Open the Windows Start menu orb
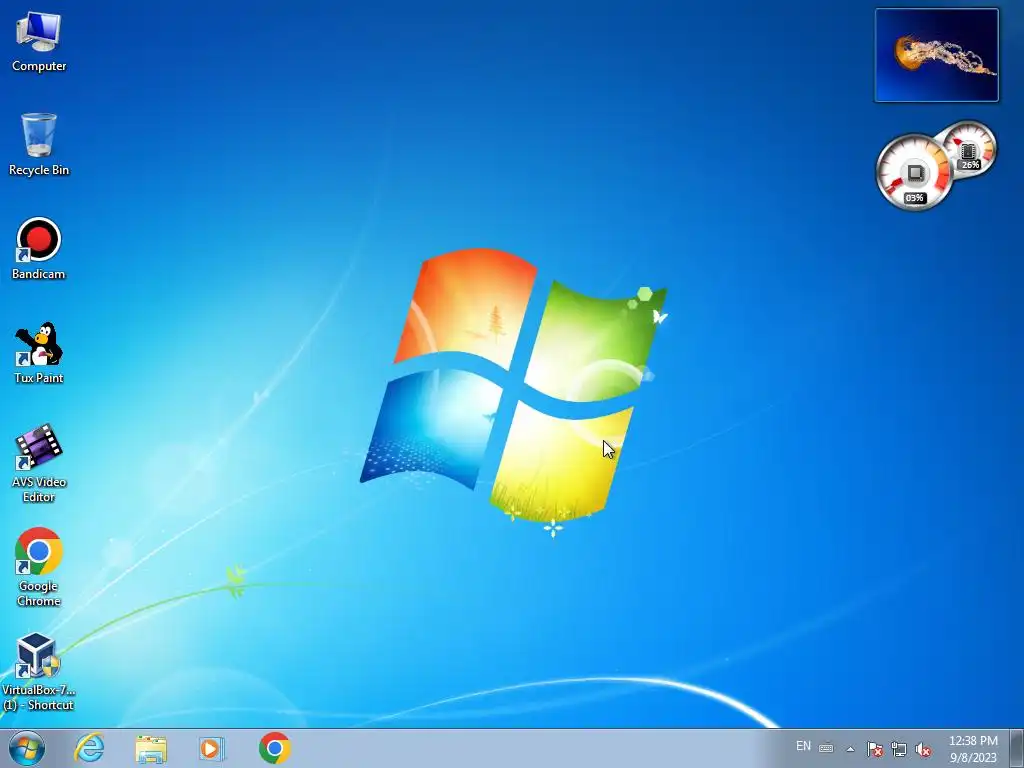This screenshot has height=768, width=1024. click(27, 748)
